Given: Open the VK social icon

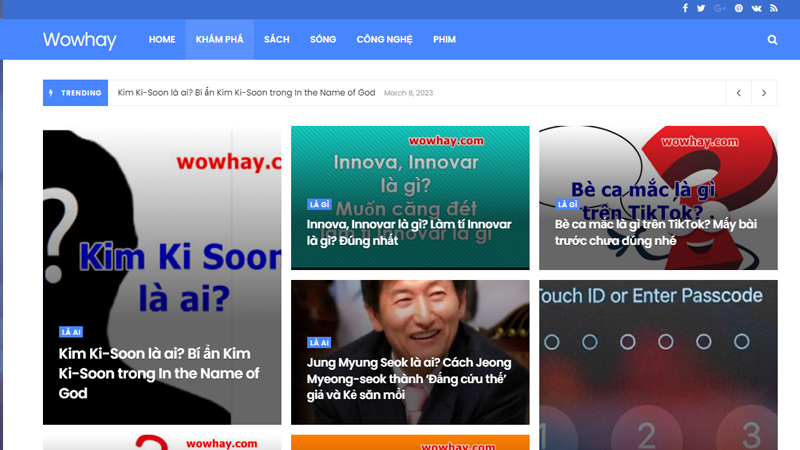Looking at the screenshot, I should [x=756, y=8].
